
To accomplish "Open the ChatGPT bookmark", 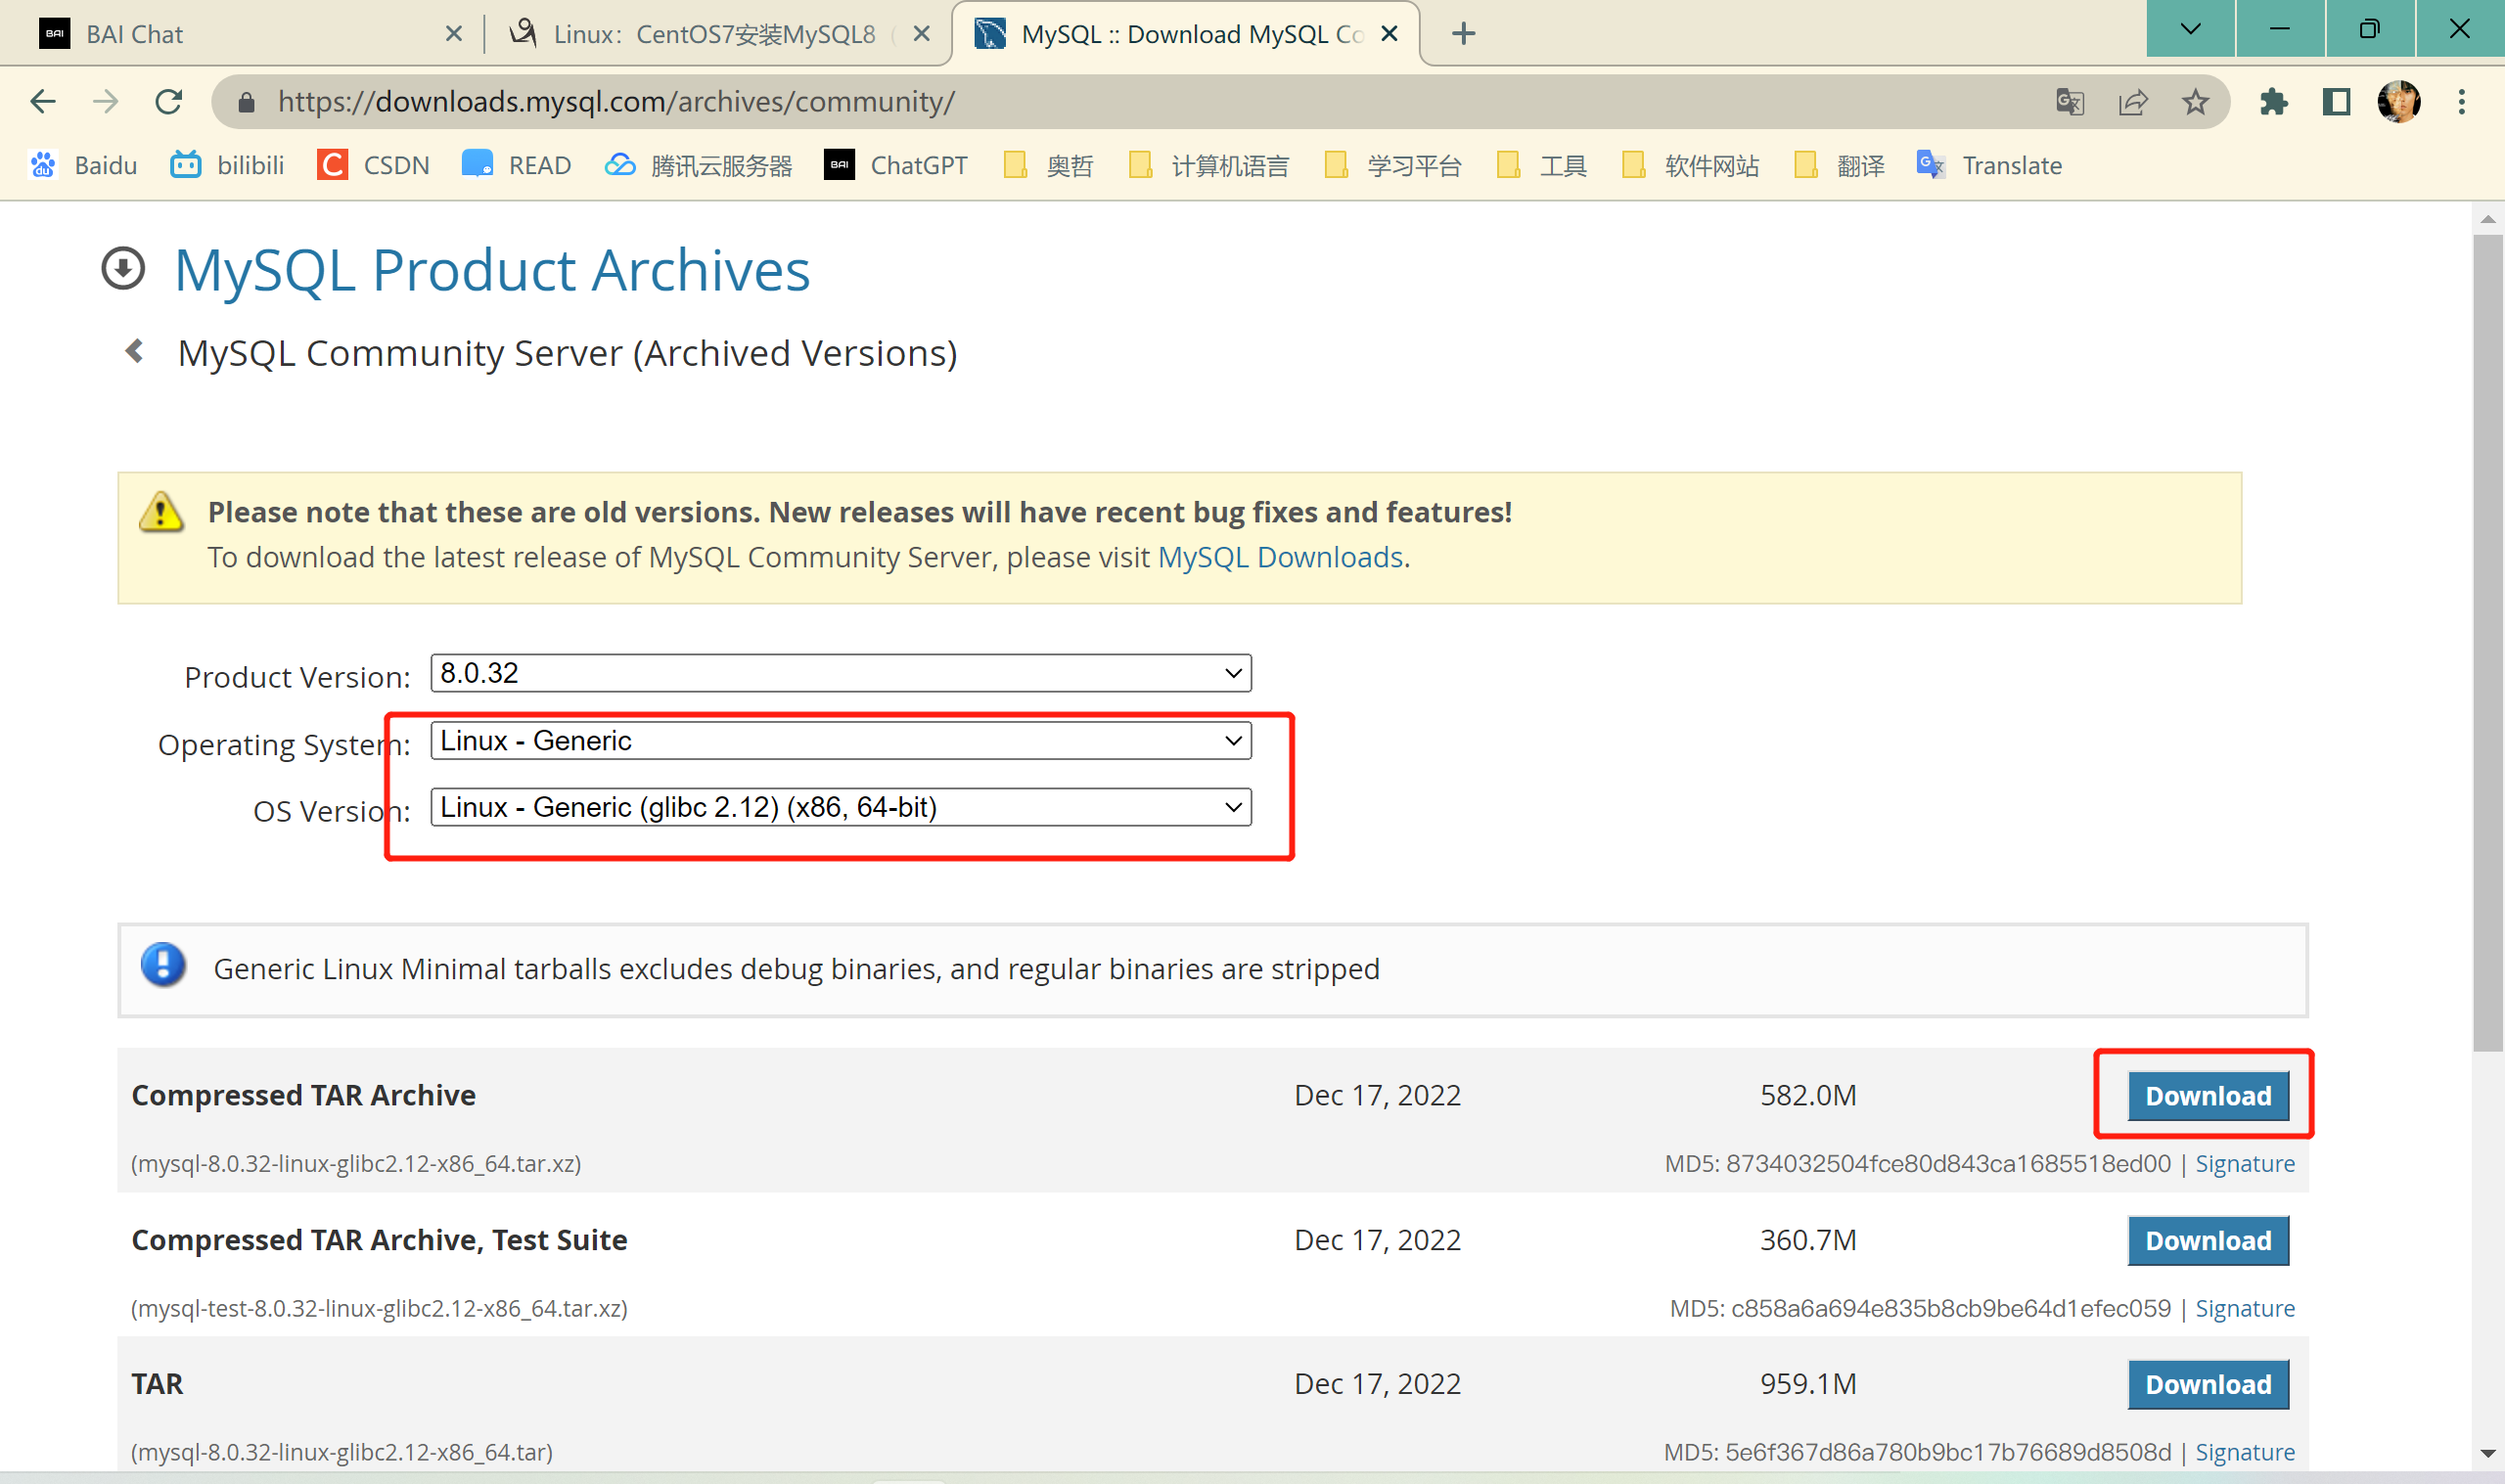I will [x=895, y=165].
